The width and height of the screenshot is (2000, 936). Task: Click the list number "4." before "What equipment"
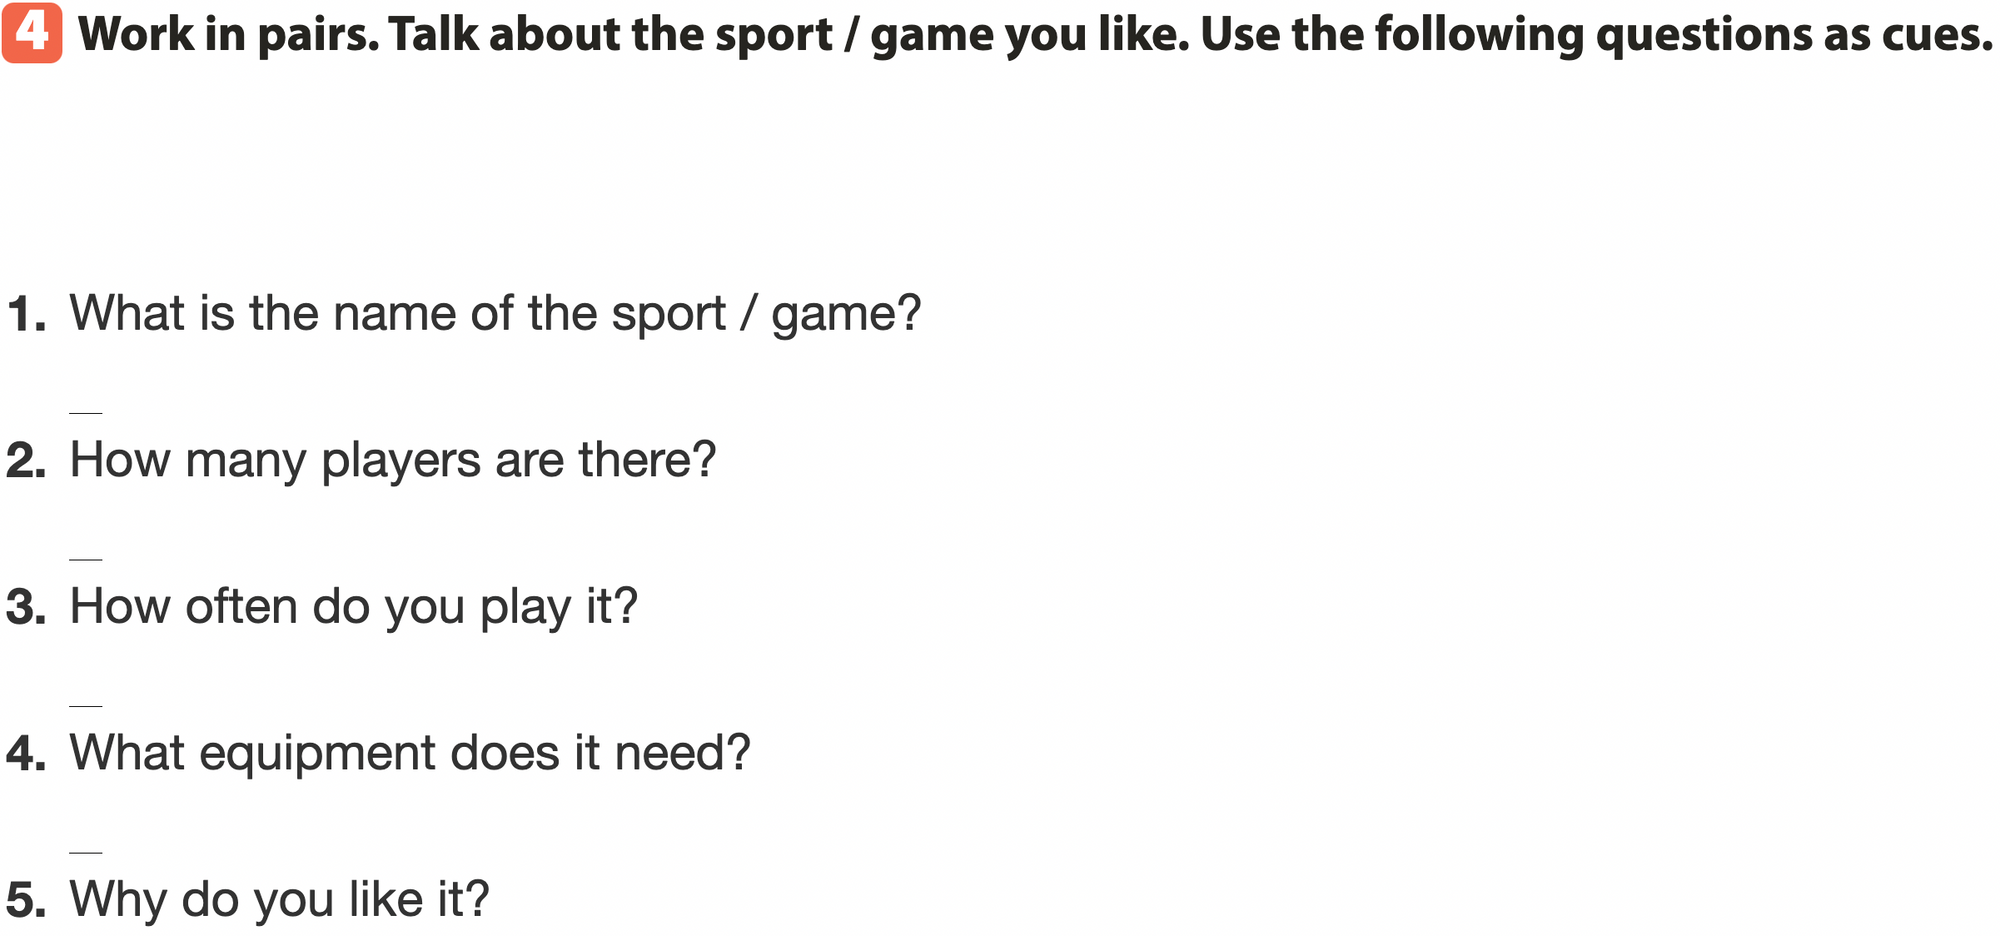[x=27, y=753]
